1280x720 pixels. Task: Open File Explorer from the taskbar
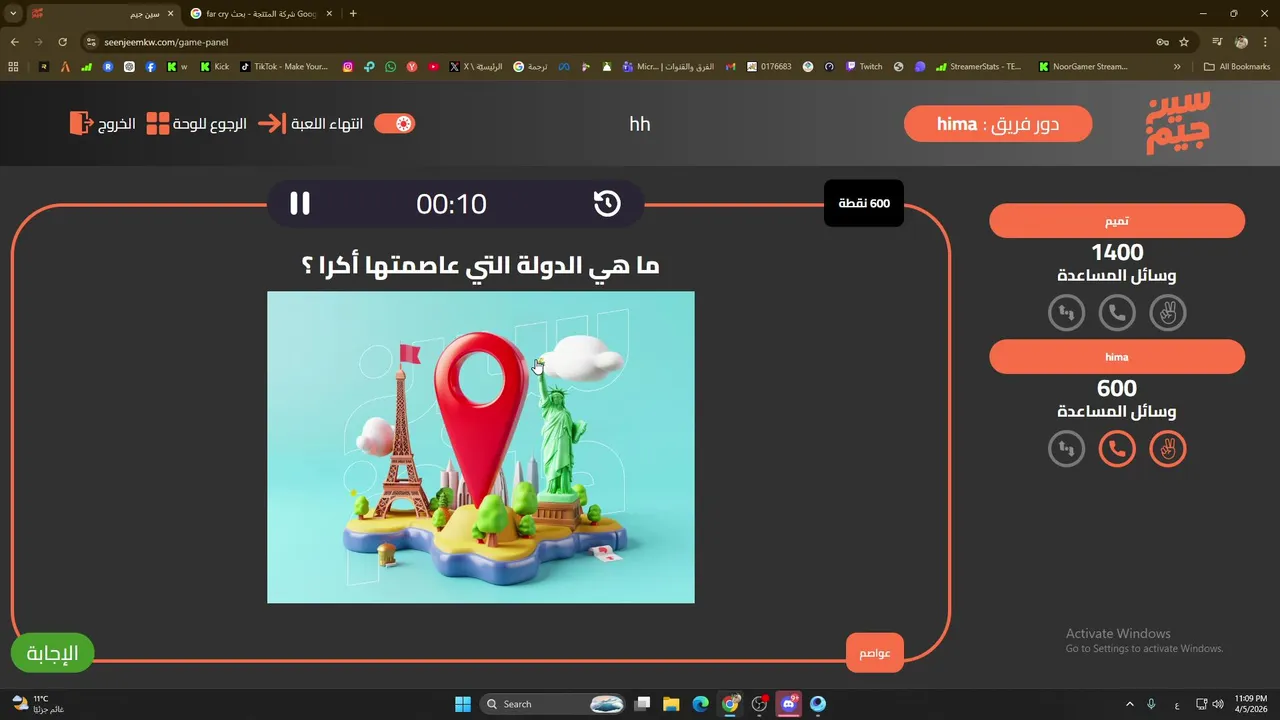pos(671,704)
